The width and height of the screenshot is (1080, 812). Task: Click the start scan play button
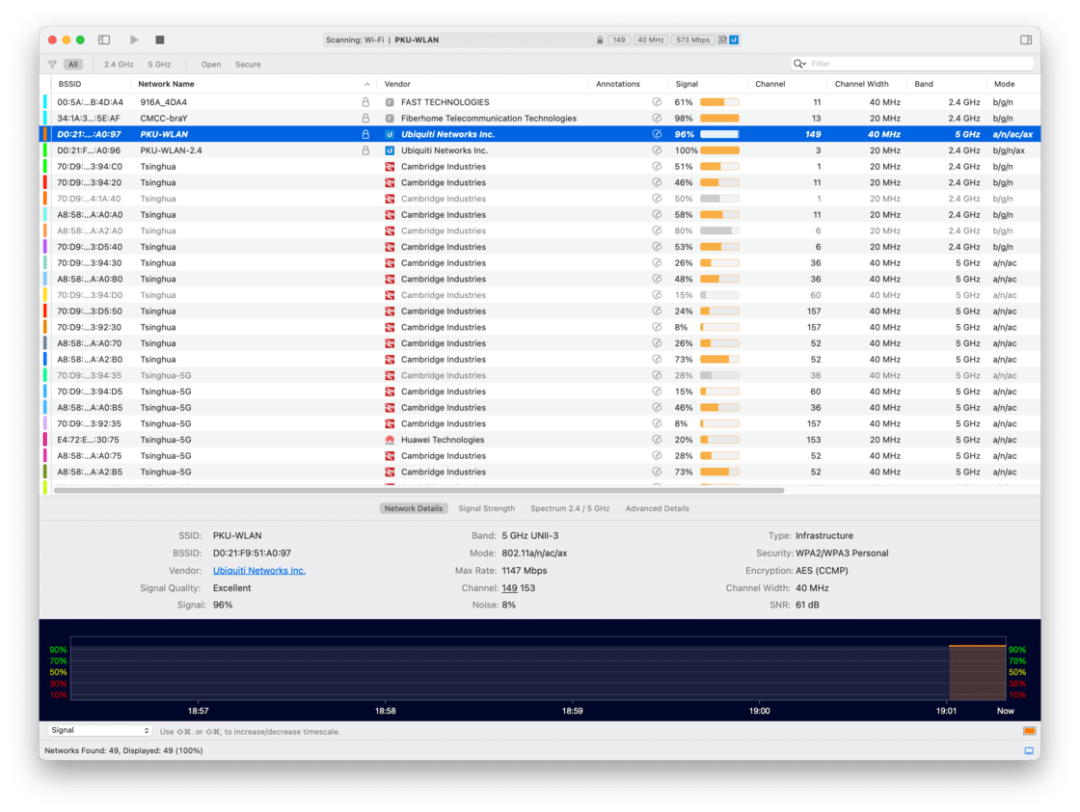tap(134, 40)
